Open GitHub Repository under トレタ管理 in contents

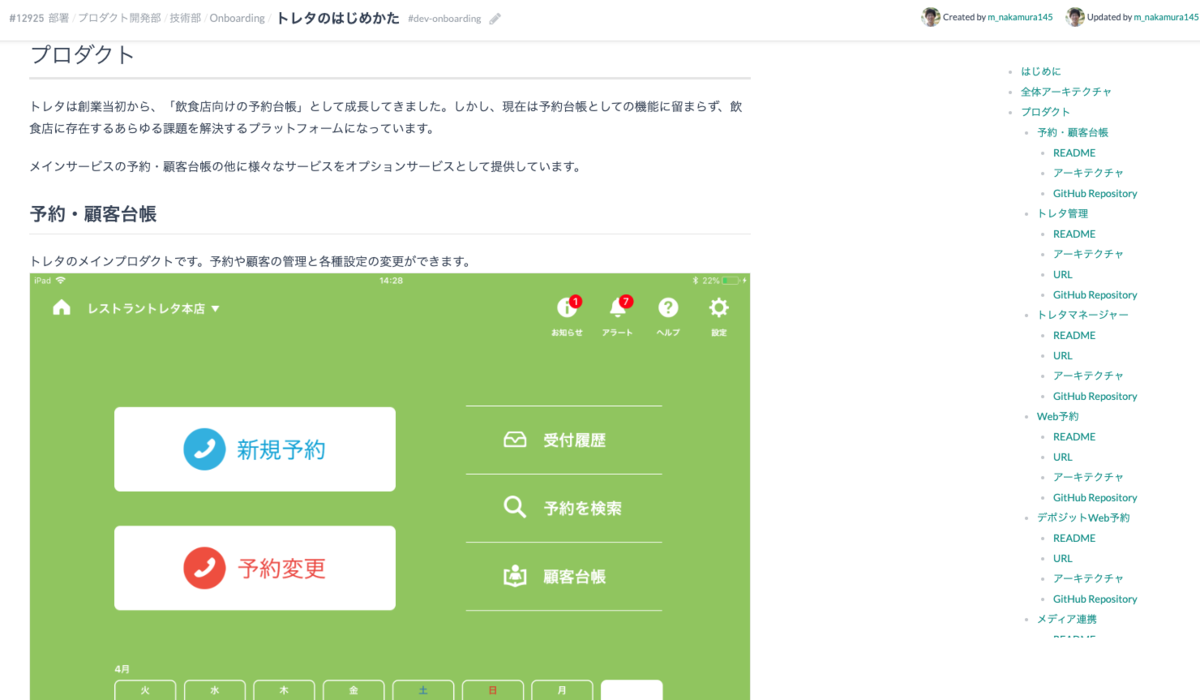pyautogui.click(x=1095, y=295)
